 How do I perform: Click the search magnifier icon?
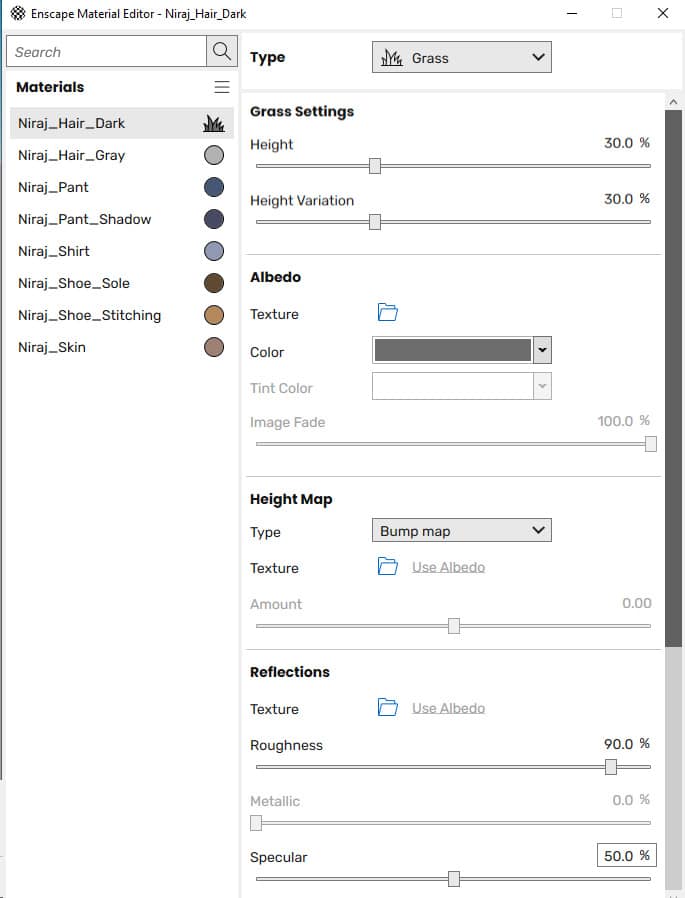220,51
